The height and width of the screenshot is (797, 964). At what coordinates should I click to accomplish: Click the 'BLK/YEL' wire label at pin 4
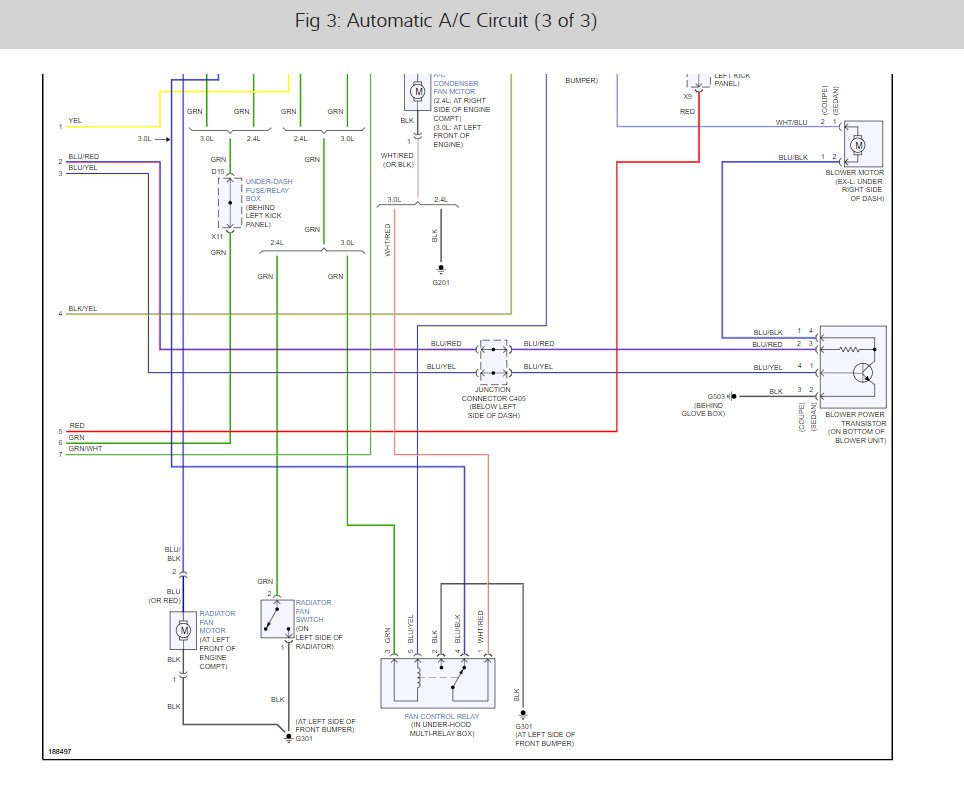82,309
